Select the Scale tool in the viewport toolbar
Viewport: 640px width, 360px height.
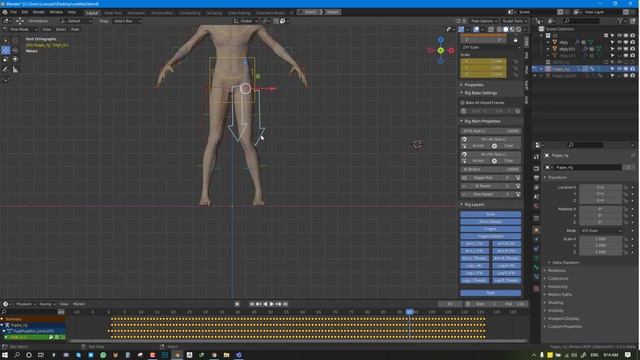6,60
